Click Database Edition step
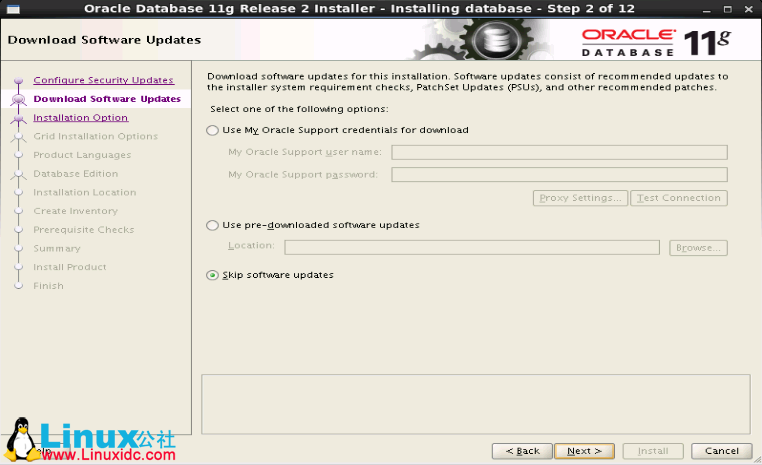The image size is (762, 465). [x=76, y=173]
